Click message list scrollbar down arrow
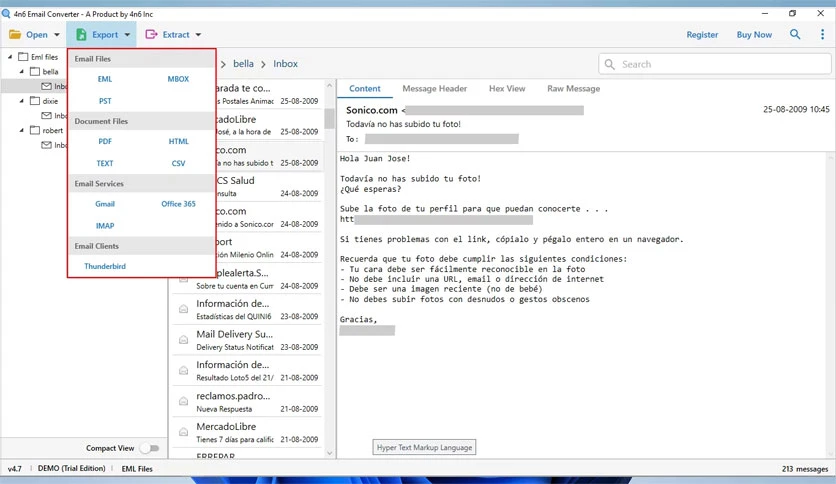This screenshot has height=484, width=836. 329,454
